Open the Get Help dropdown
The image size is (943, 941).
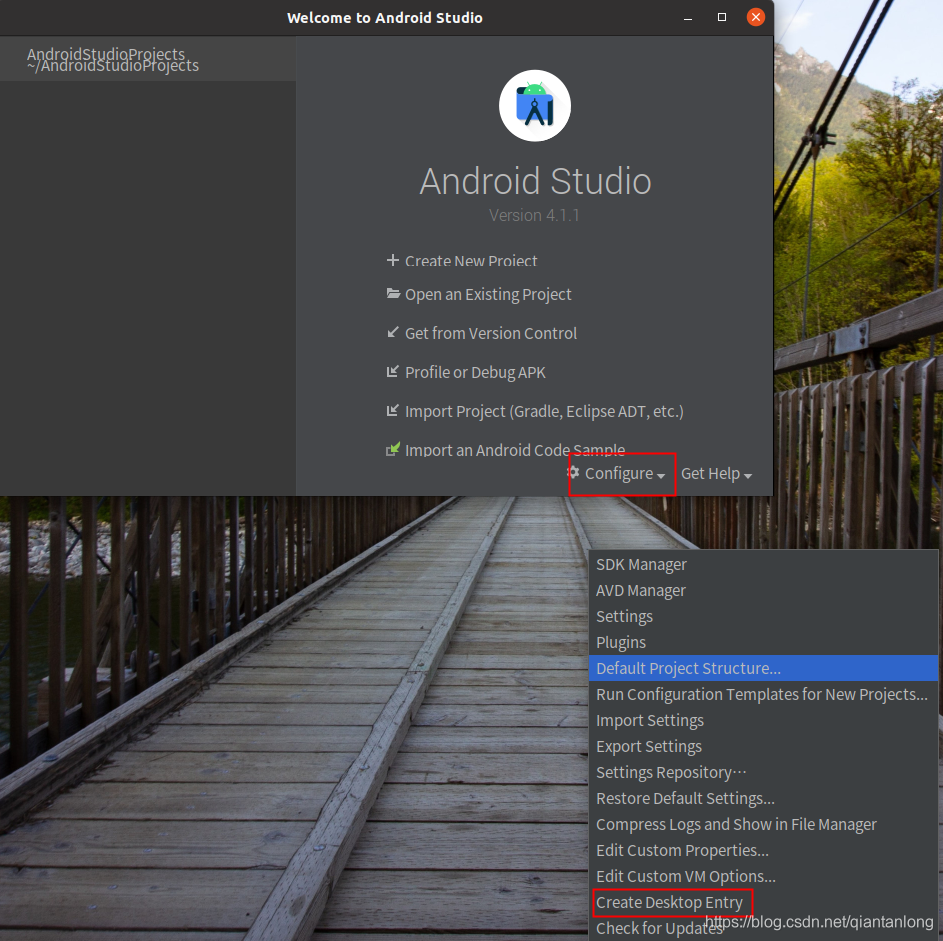point(715,473)
